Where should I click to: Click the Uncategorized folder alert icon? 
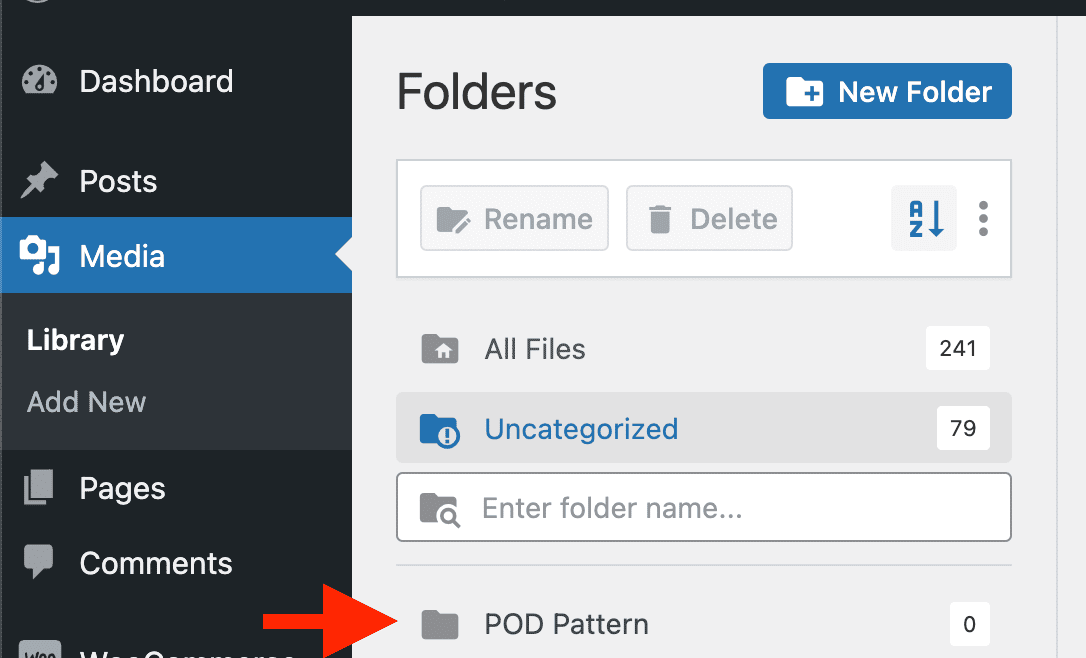(439, 428)
